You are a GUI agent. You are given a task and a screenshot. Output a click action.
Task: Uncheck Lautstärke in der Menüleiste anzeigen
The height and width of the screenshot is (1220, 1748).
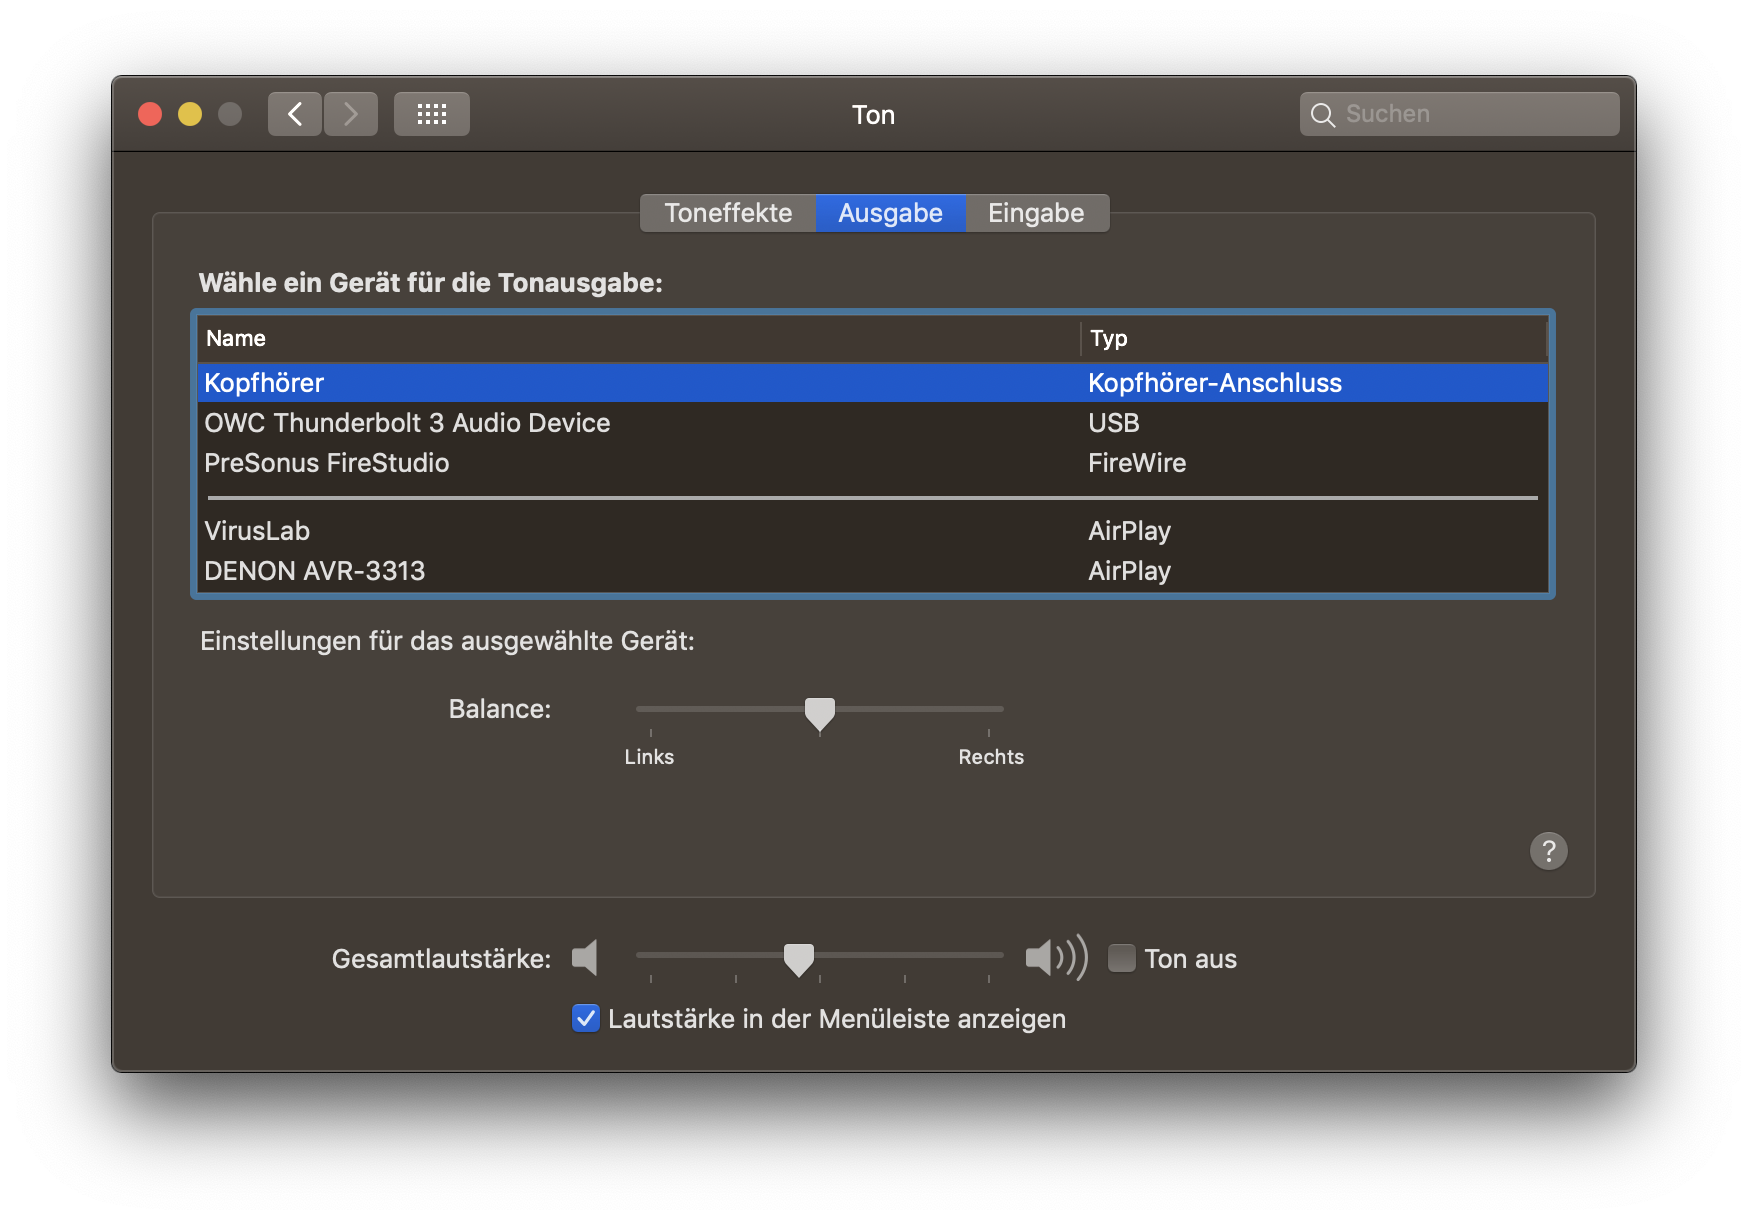click(x=586, y=1018)
